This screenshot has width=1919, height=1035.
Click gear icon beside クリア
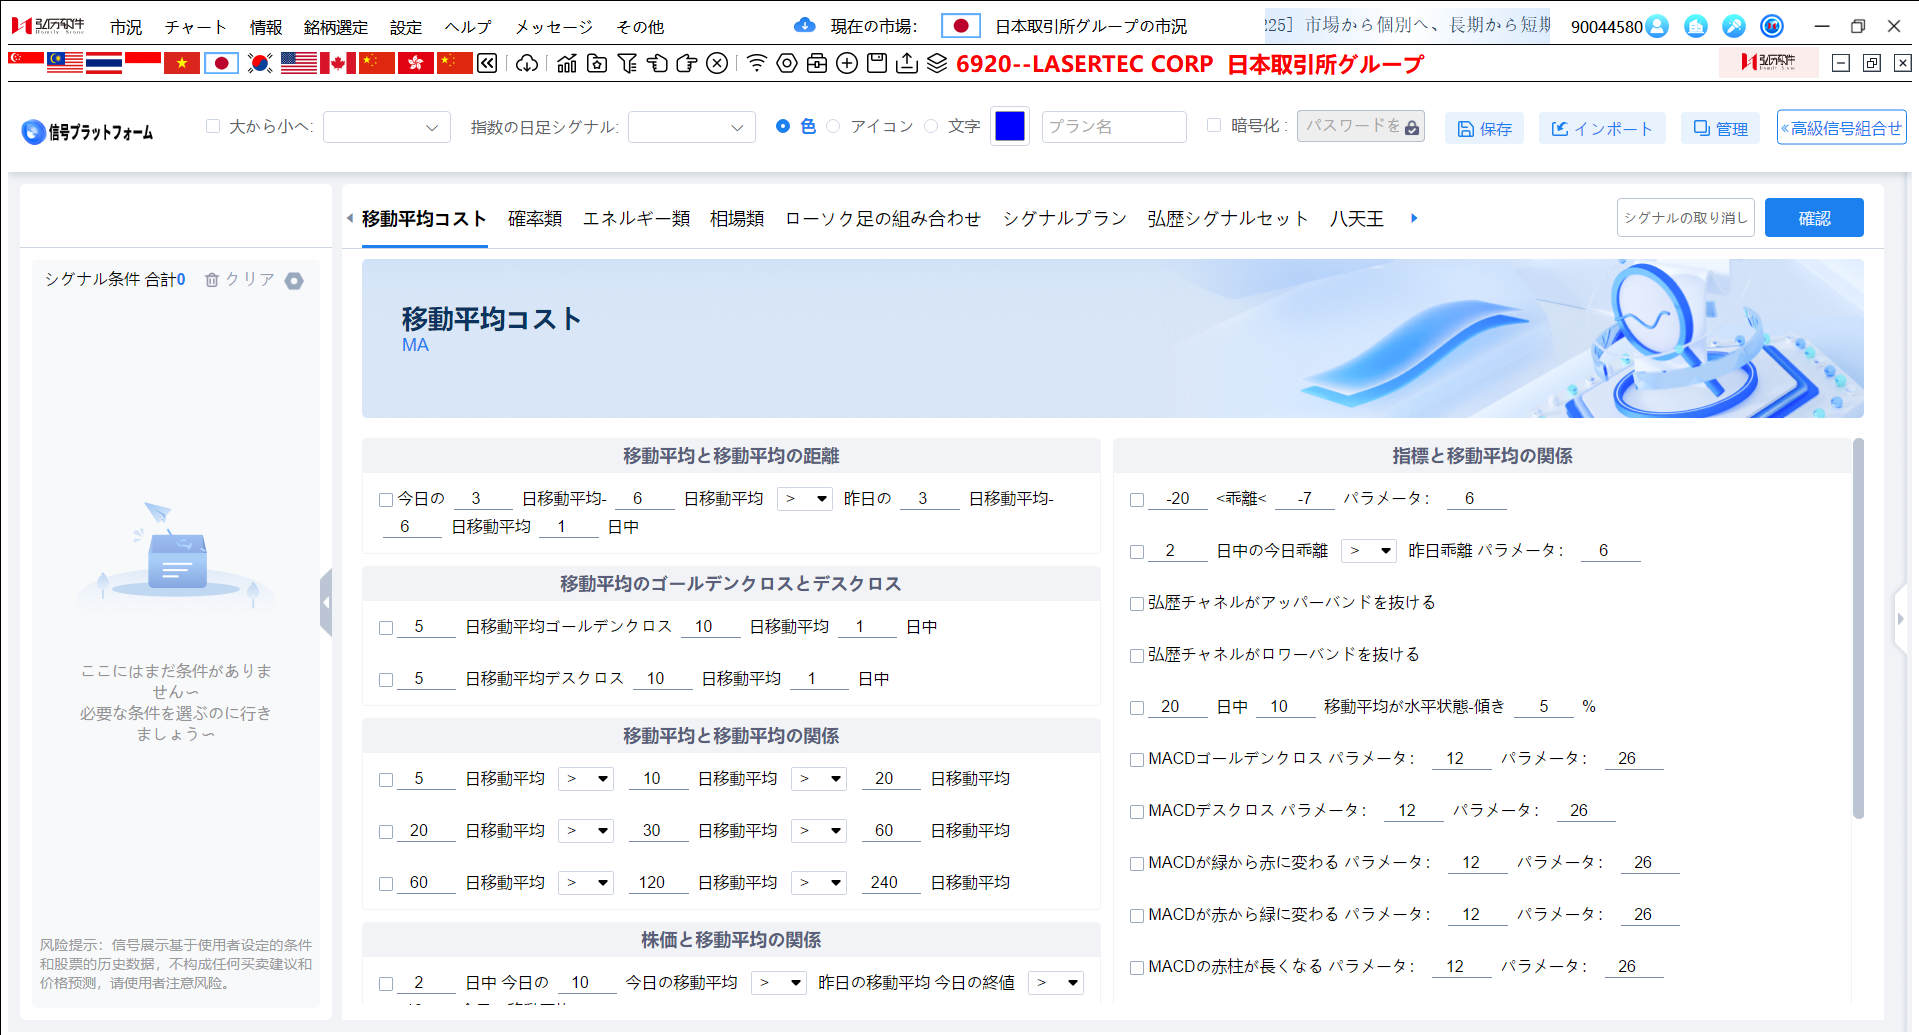(294, 281)
